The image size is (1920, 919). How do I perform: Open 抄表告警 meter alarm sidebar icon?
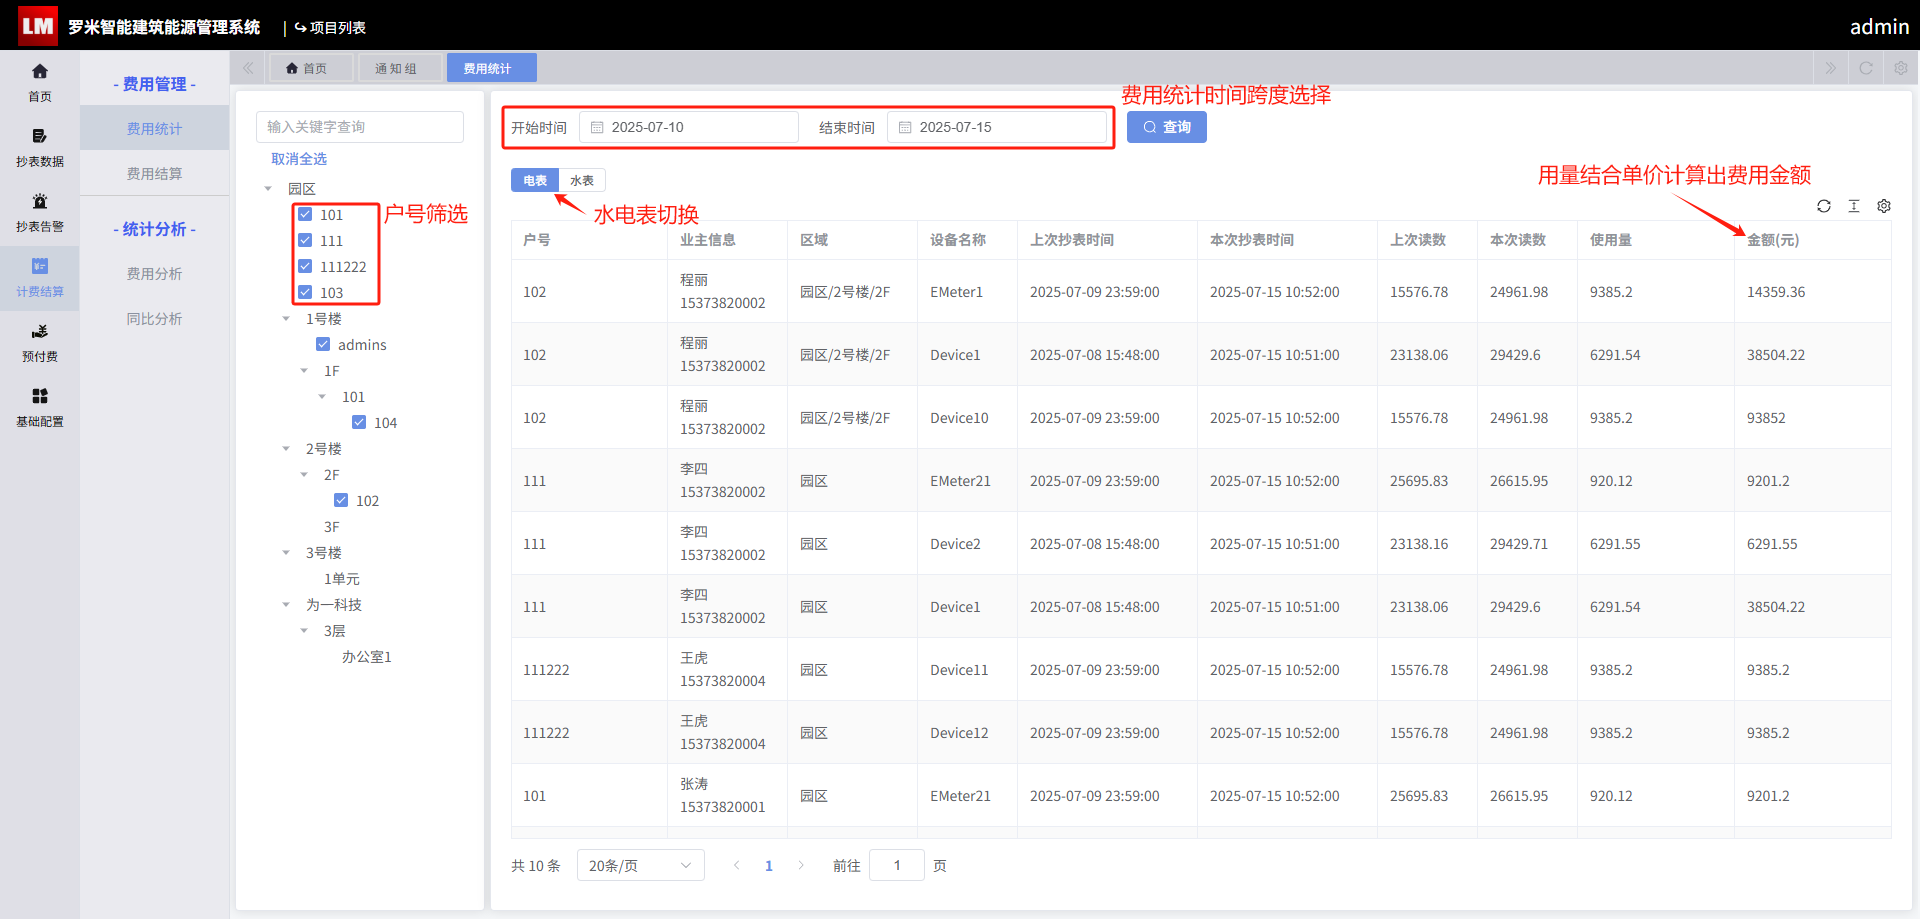pos(40,212)
